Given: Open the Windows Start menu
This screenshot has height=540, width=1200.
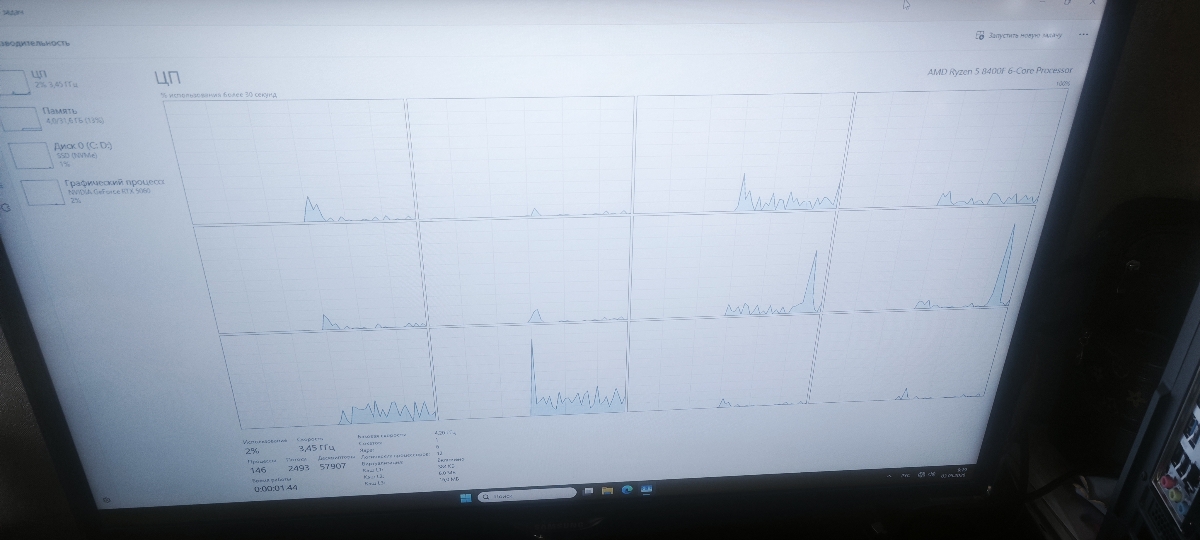Looking at the screenshot, I should pyautogui.click(x=466, y=497).
